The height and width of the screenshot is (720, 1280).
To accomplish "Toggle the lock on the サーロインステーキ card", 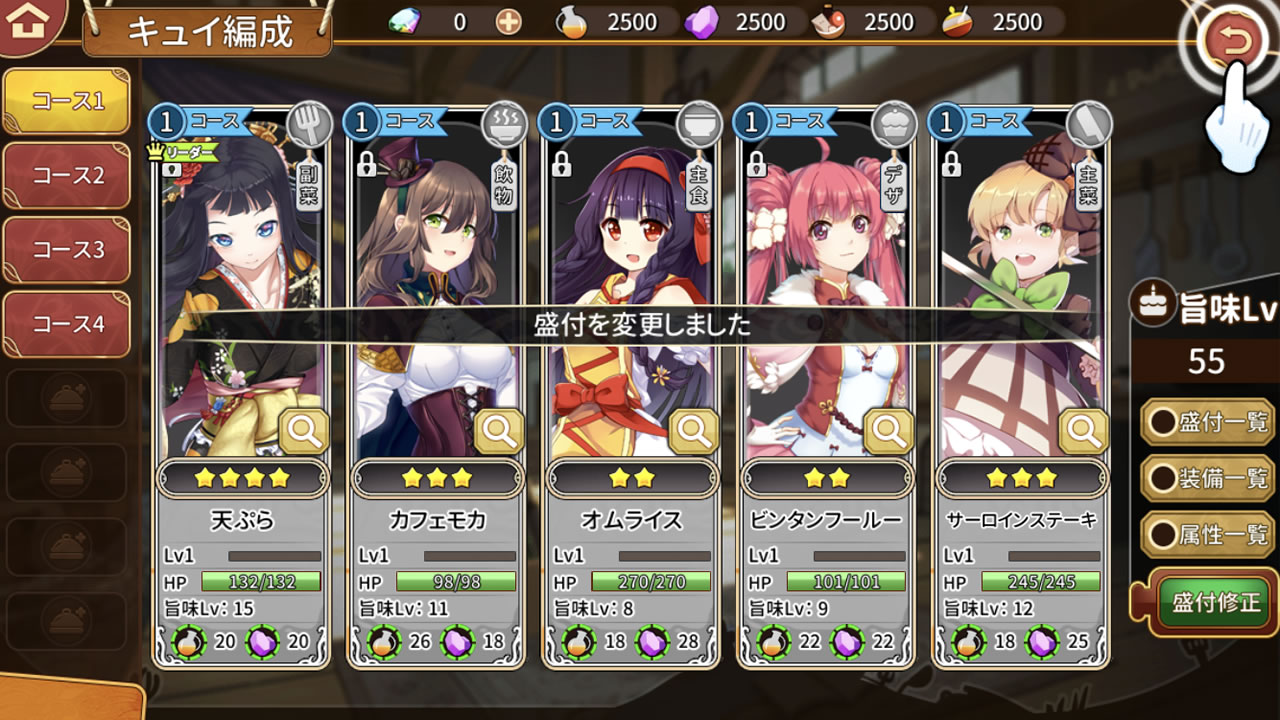I will click(x=951, y=164).
